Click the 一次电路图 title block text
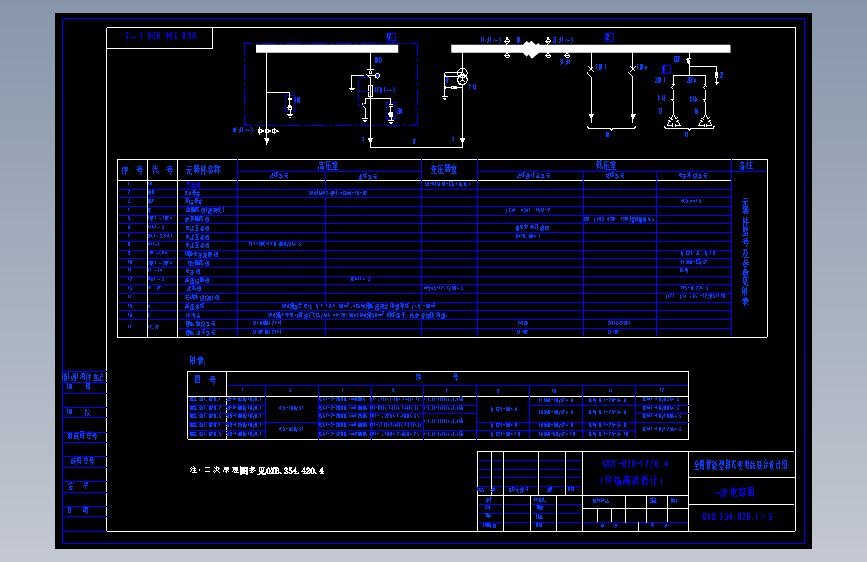Screen dimensions: 867x562 [734, 492]
